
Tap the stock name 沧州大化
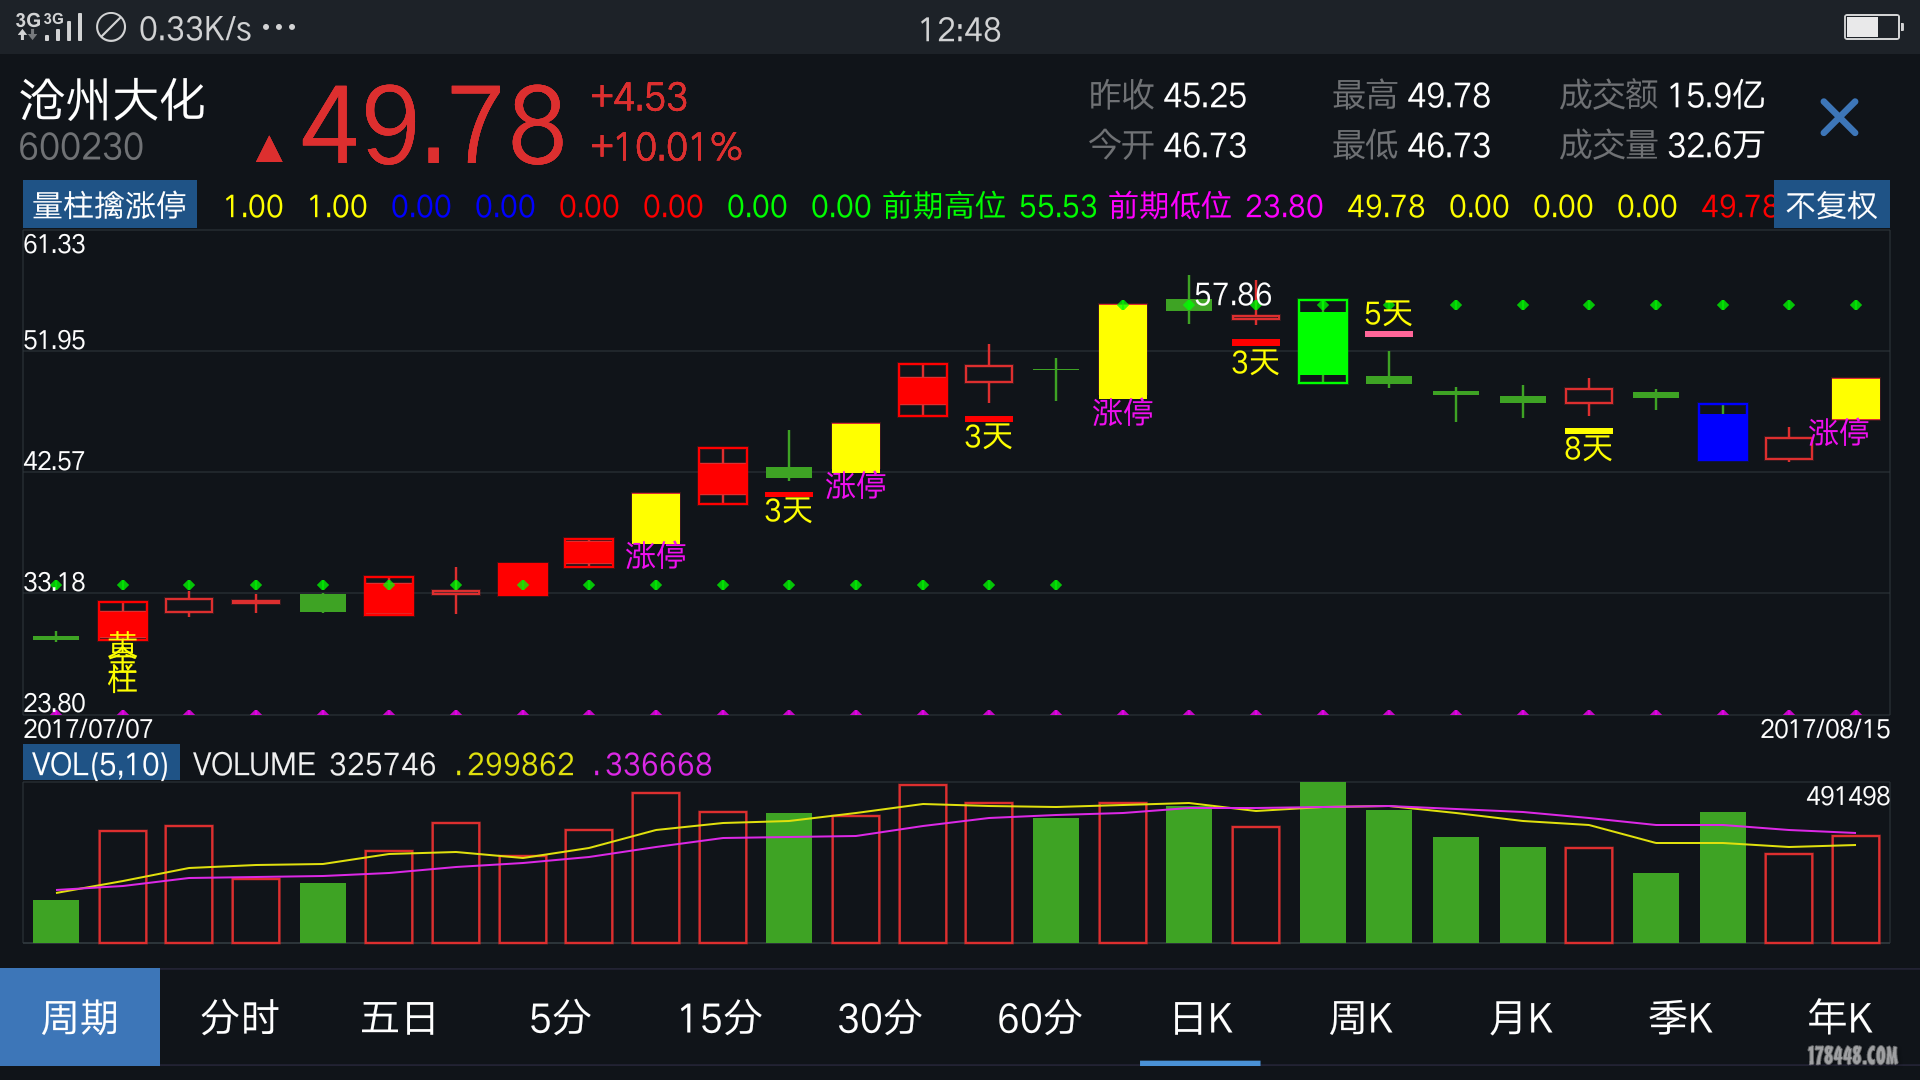[112, 100]
